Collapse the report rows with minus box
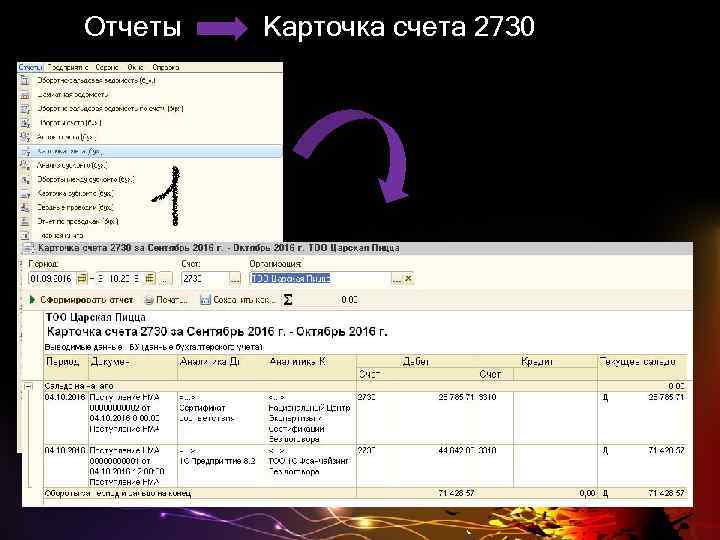720x540 pixels. 28,386
